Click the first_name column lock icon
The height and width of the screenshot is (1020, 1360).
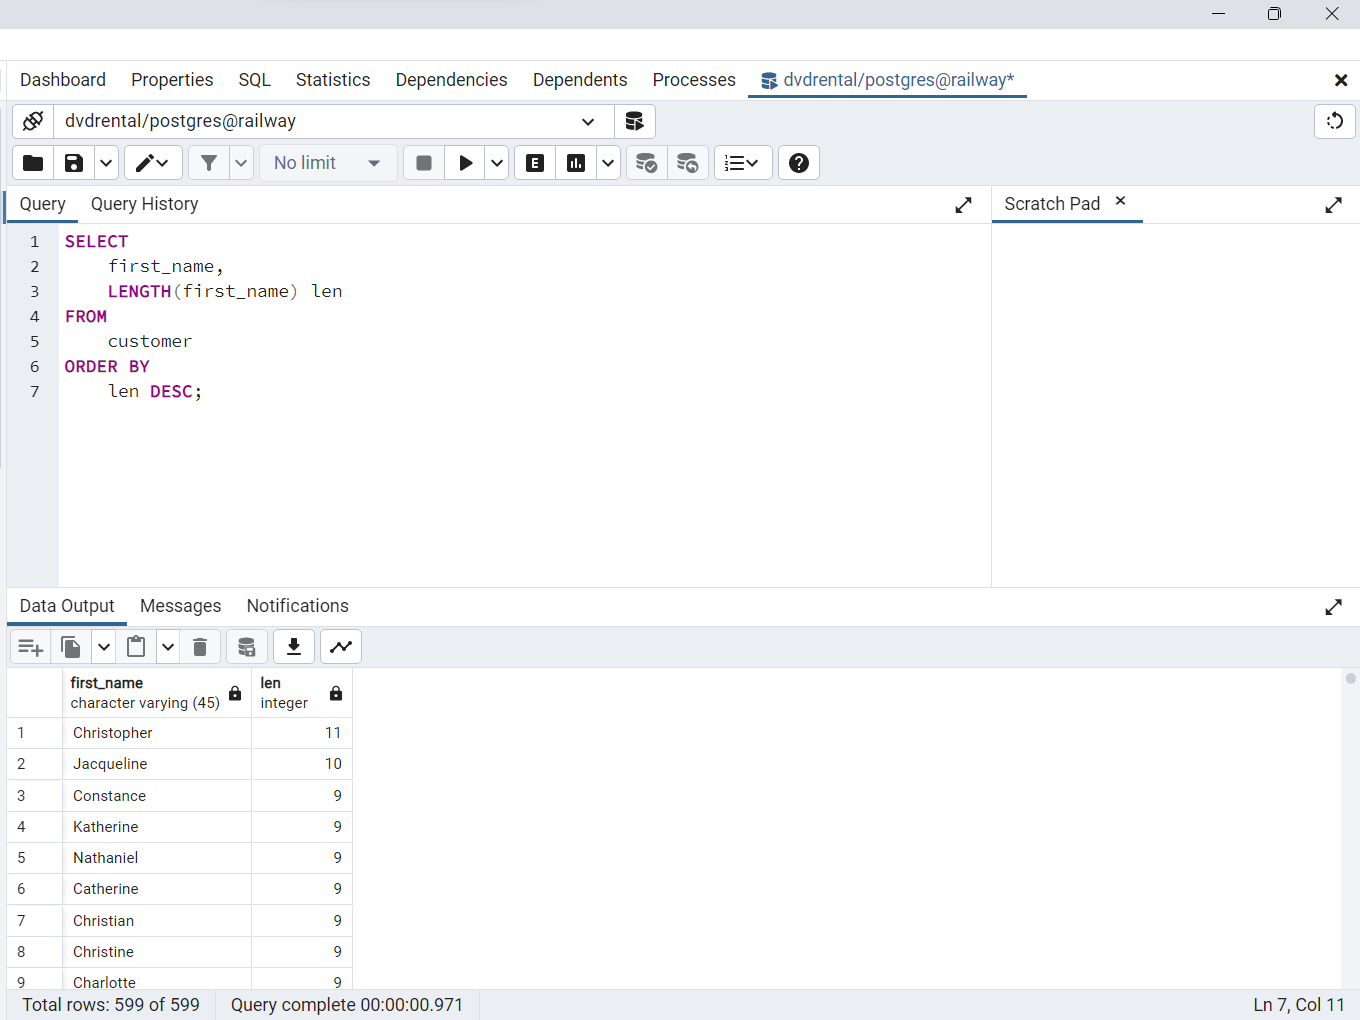click(235, 693)
